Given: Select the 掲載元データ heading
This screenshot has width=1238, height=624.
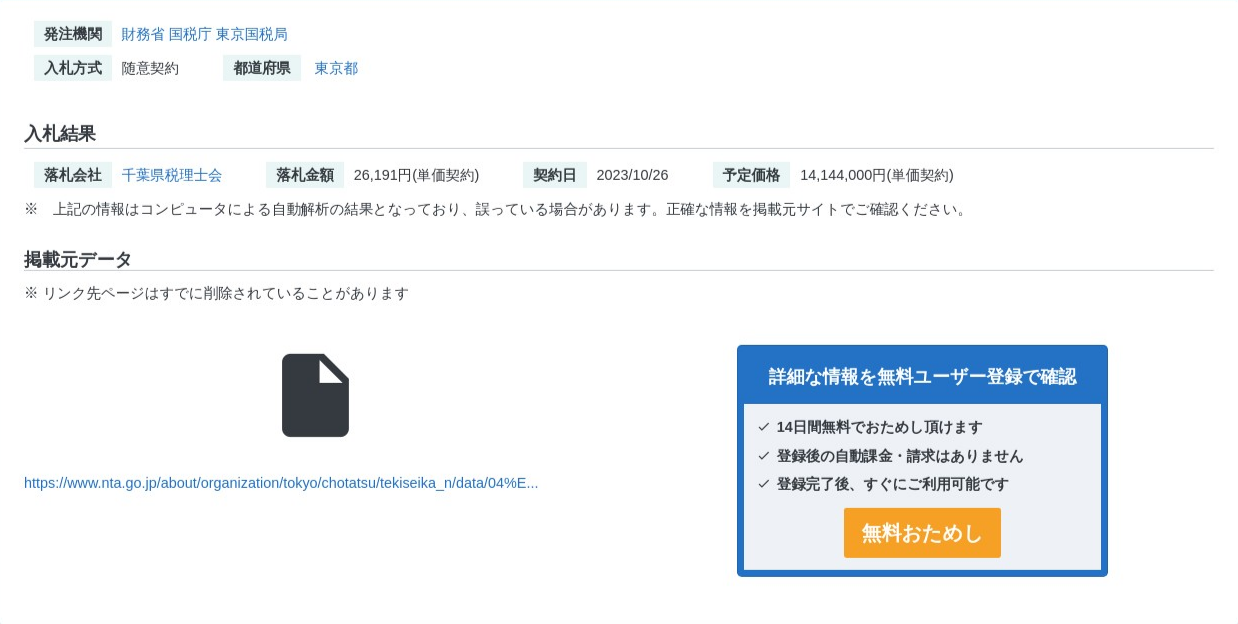Looking at the screenshot, I should click(x=78, y=260).
